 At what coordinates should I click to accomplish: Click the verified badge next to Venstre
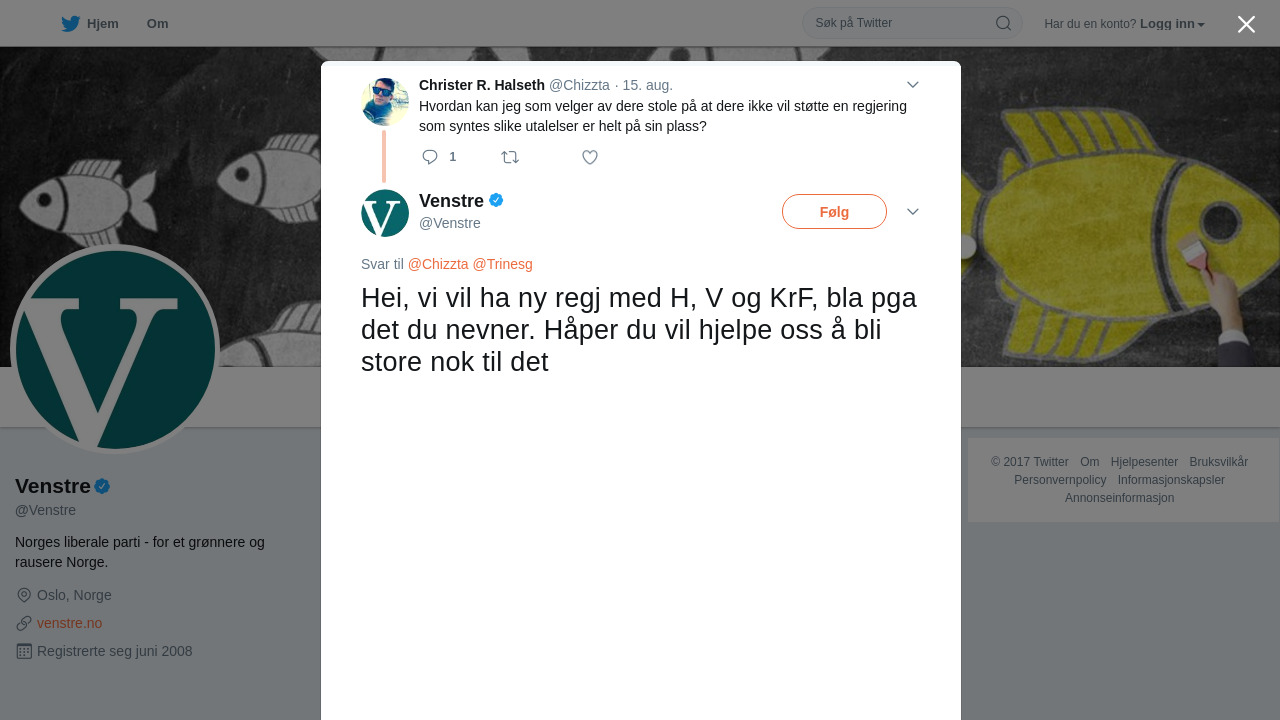click(x=496, y=200)
